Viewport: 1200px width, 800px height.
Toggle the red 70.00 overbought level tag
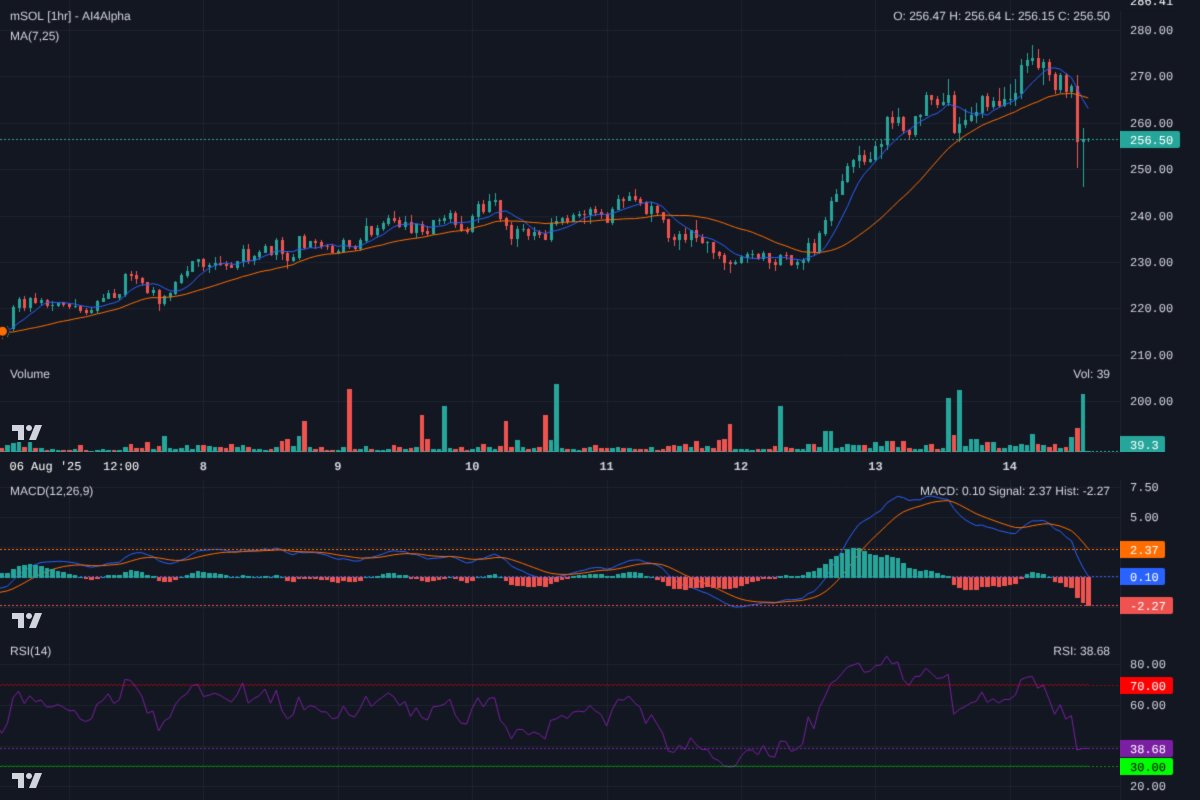click(x=1146, y=686)
